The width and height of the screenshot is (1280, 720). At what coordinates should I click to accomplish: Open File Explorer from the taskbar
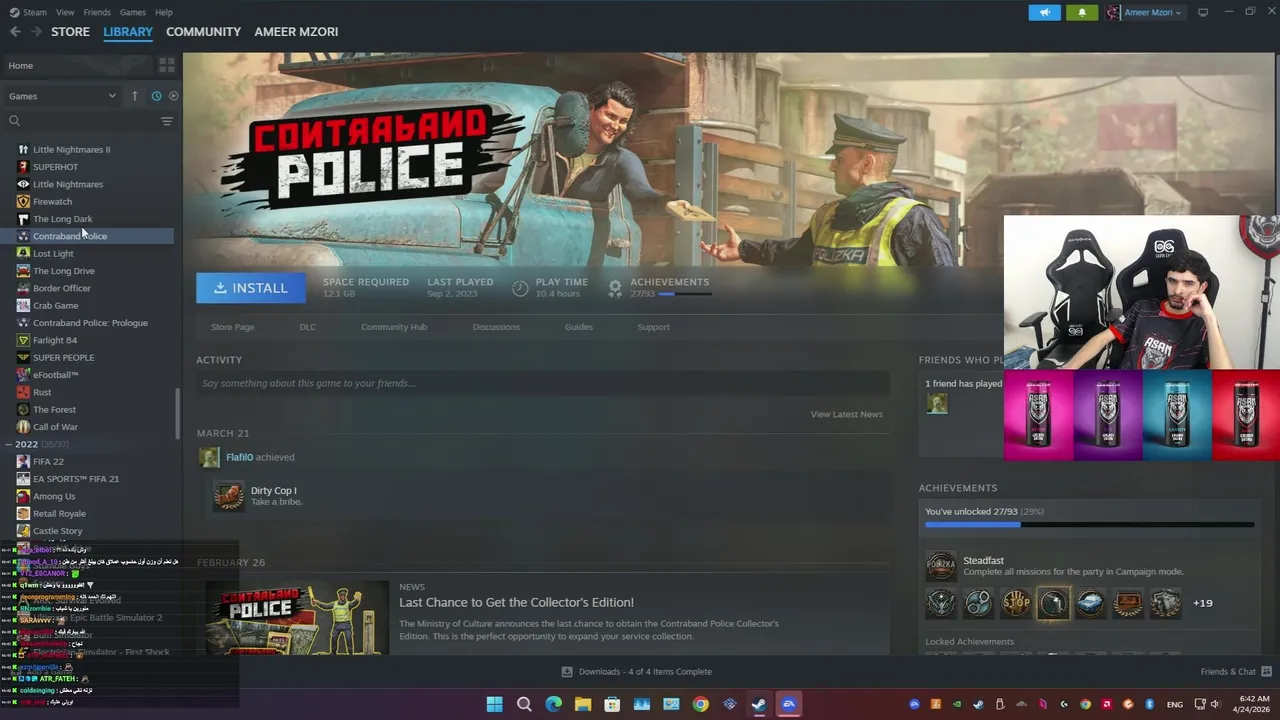pos(583,704)
